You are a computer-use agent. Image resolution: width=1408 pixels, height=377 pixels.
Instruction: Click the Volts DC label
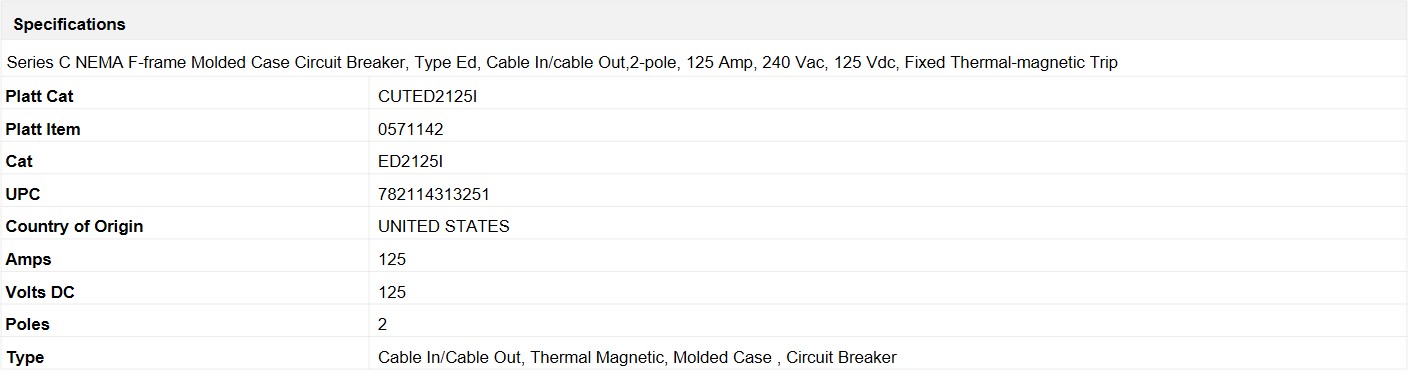tap(40, 292)
